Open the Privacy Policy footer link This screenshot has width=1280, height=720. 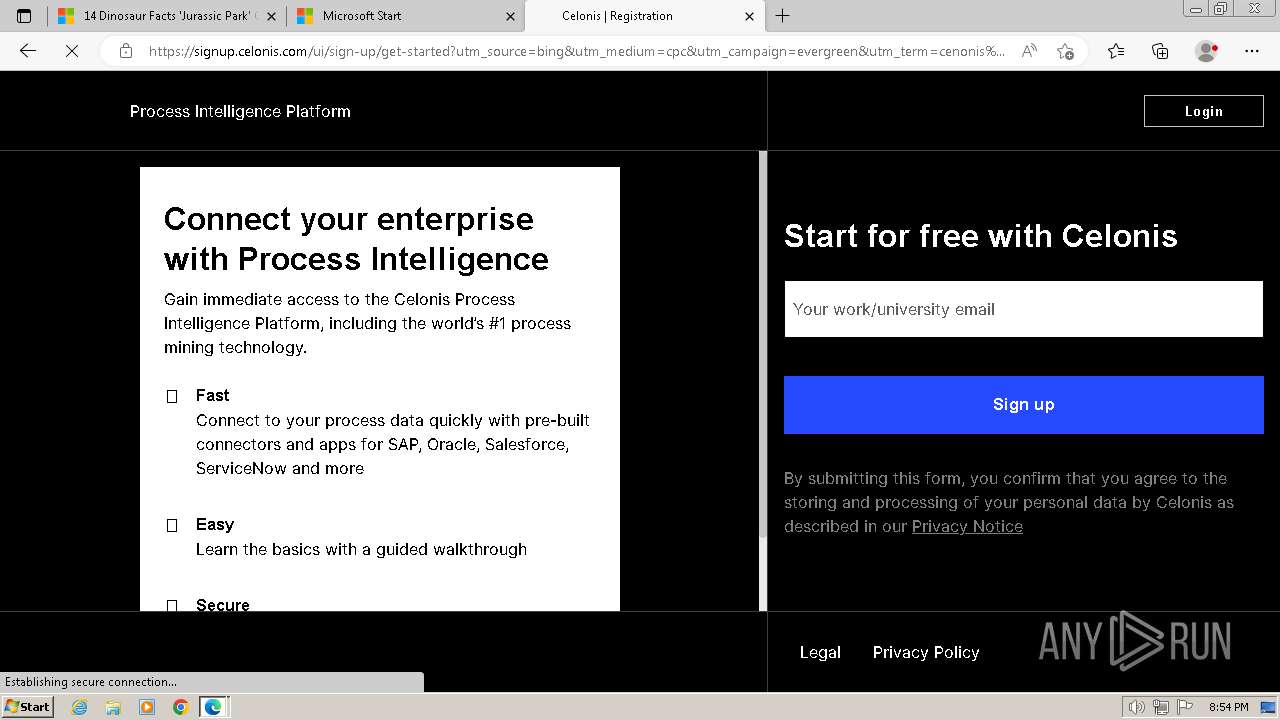926,652
